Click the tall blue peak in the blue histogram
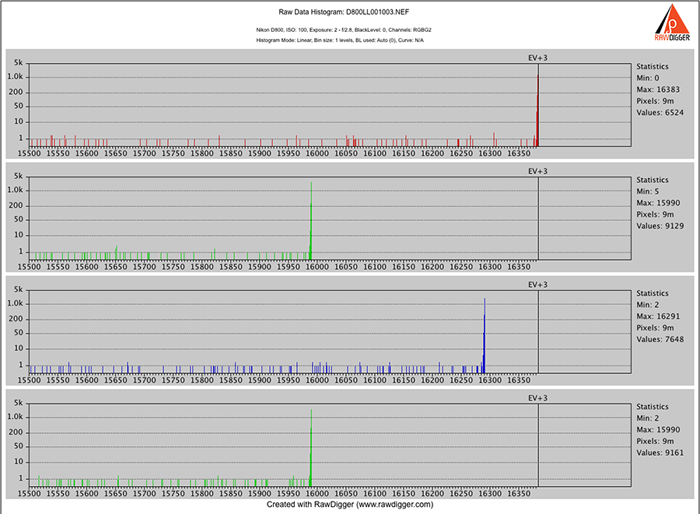700x514 pixels. coord(484,335)
